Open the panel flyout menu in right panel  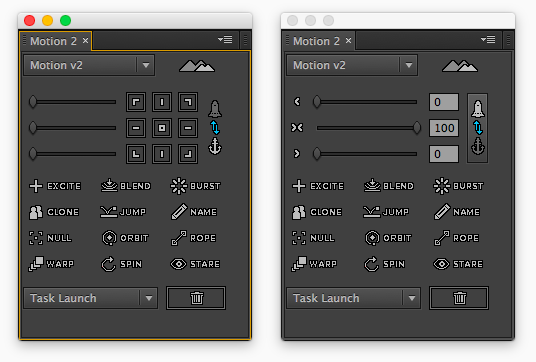click(488, 40)
